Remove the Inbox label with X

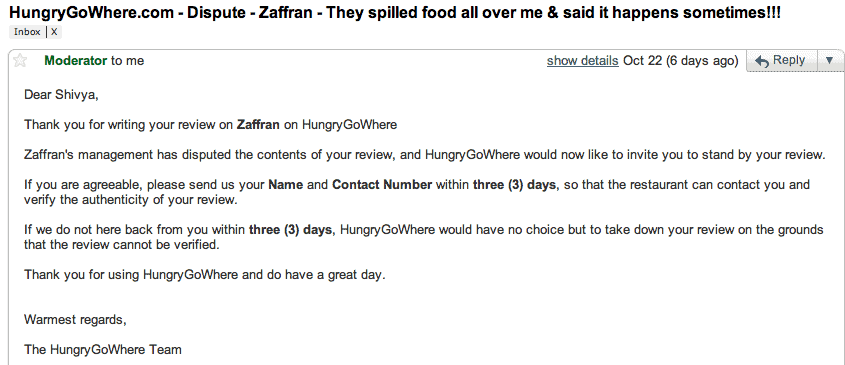point(54,32)
